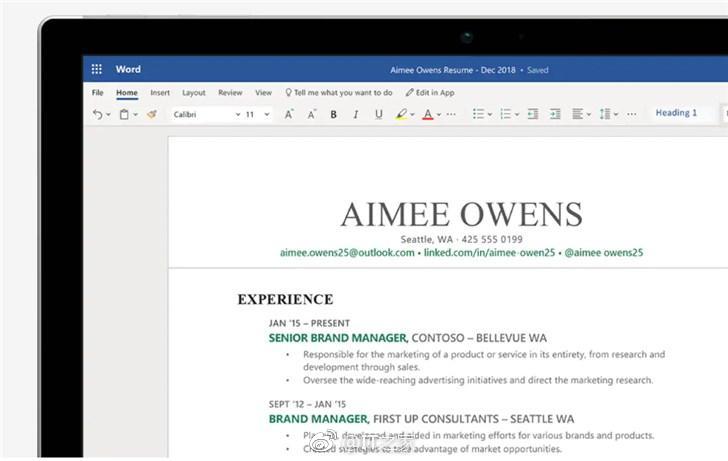Image resolution: width=728 pixels, height=461 pixels.
Task: Click the Decrease Indent icon
Action: pyautogui.click(x=533, y=114)
